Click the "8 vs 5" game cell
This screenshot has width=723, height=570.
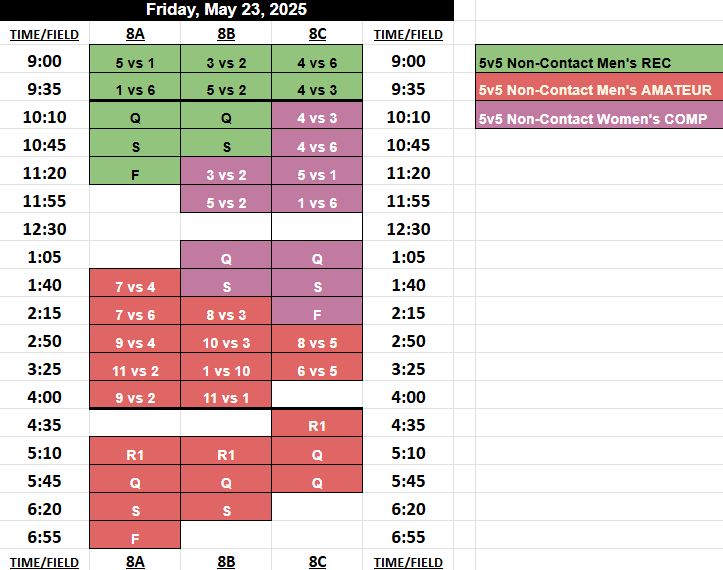pyautogui.click(x=317, y=342)
